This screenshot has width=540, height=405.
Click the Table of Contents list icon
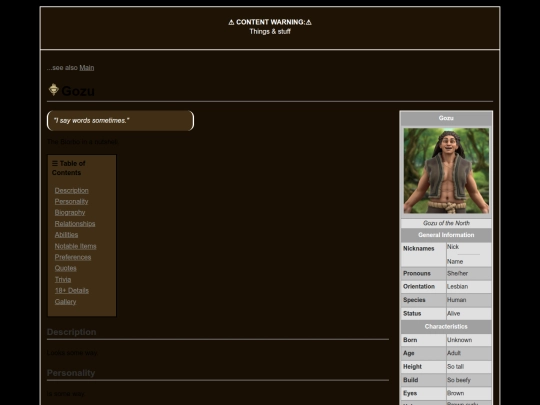click(55, 163)
